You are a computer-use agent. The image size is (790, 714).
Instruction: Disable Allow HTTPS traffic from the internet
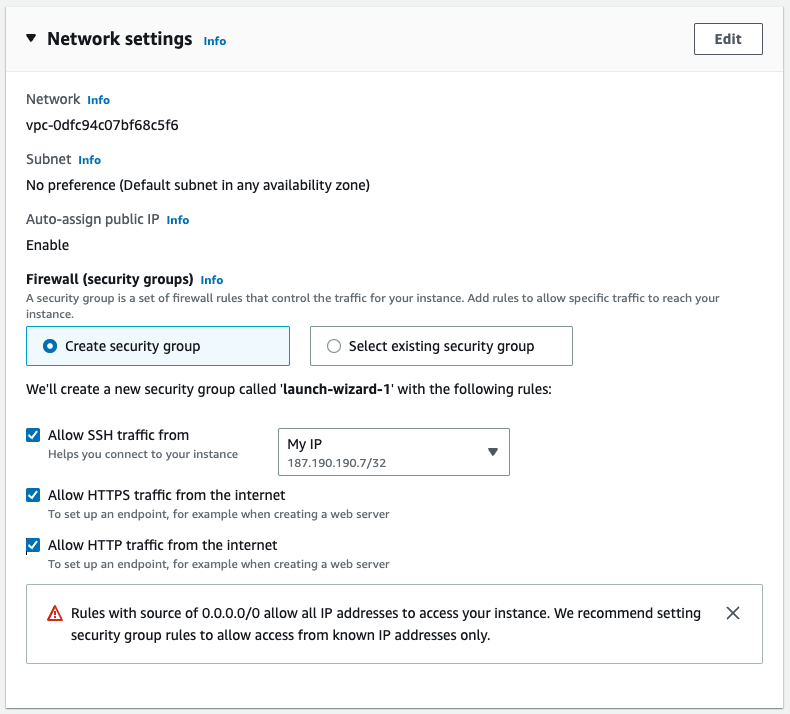point(34,495)
